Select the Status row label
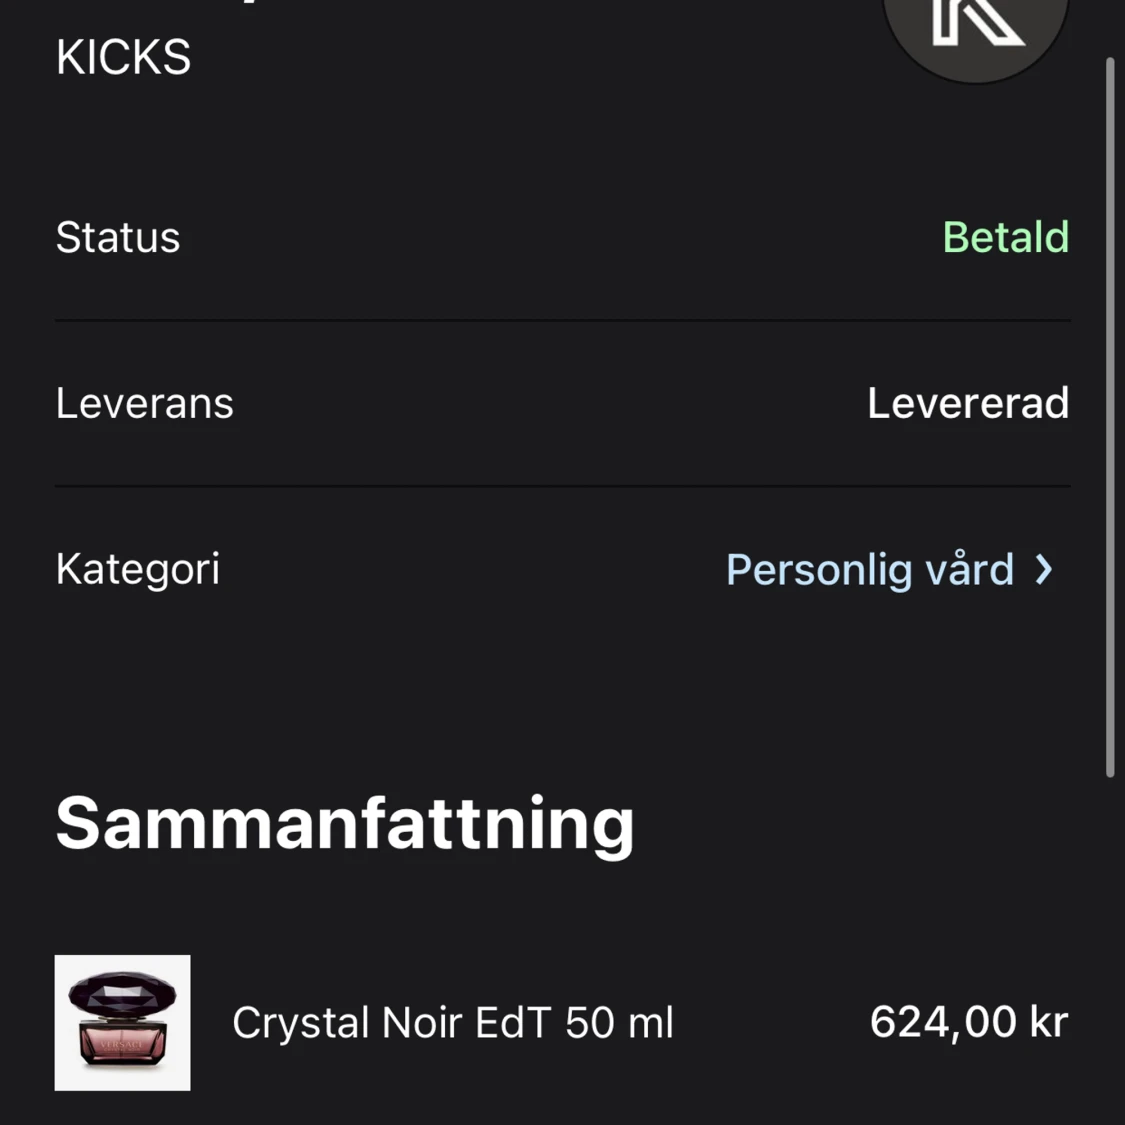The height and width of the screenshot is (1125, 1125). pos(118,237)
